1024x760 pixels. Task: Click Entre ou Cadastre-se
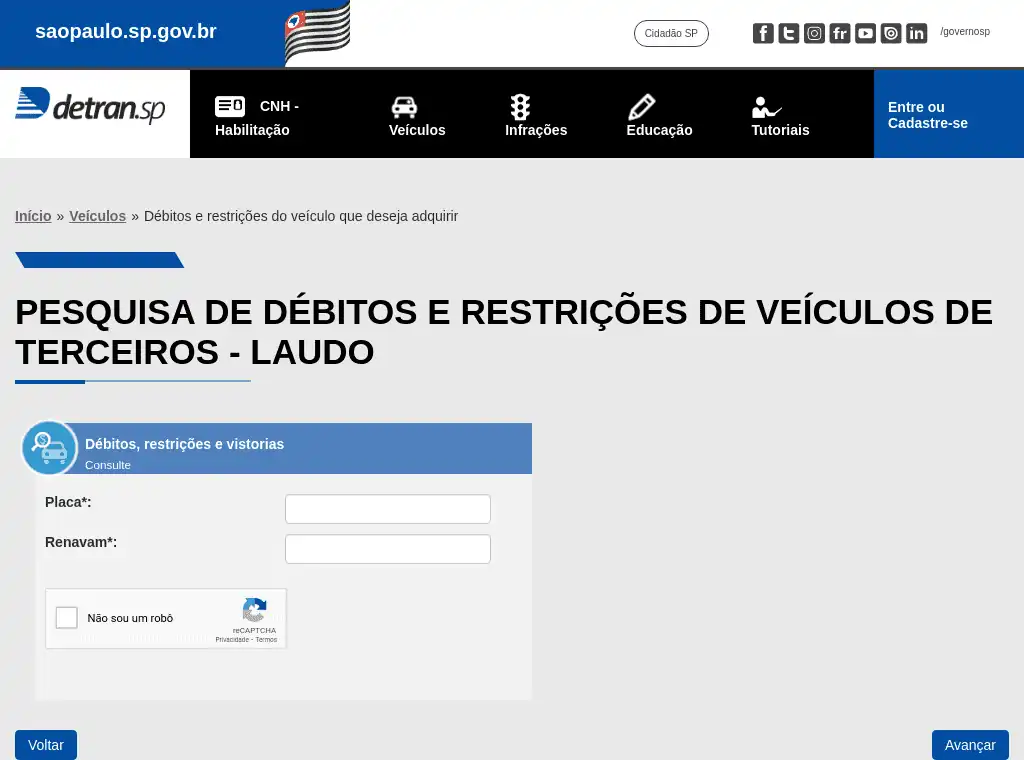[928, 115]
